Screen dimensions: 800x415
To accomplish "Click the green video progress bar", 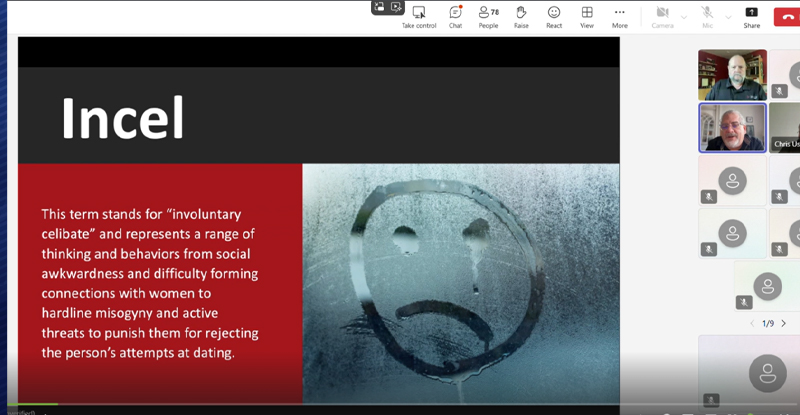I will (x=33, y=404).
